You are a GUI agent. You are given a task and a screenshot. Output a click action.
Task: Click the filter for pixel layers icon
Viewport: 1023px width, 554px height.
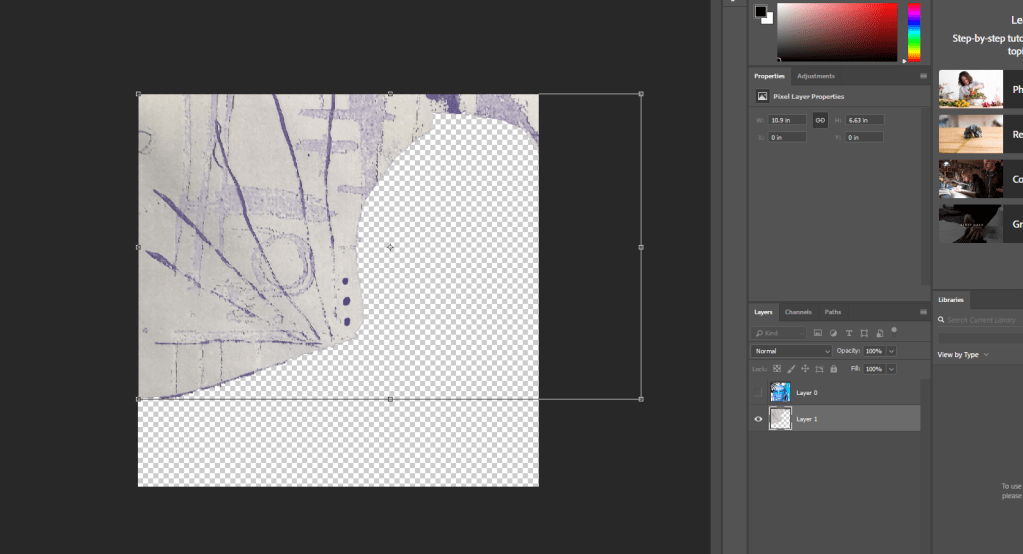point(817,332)
